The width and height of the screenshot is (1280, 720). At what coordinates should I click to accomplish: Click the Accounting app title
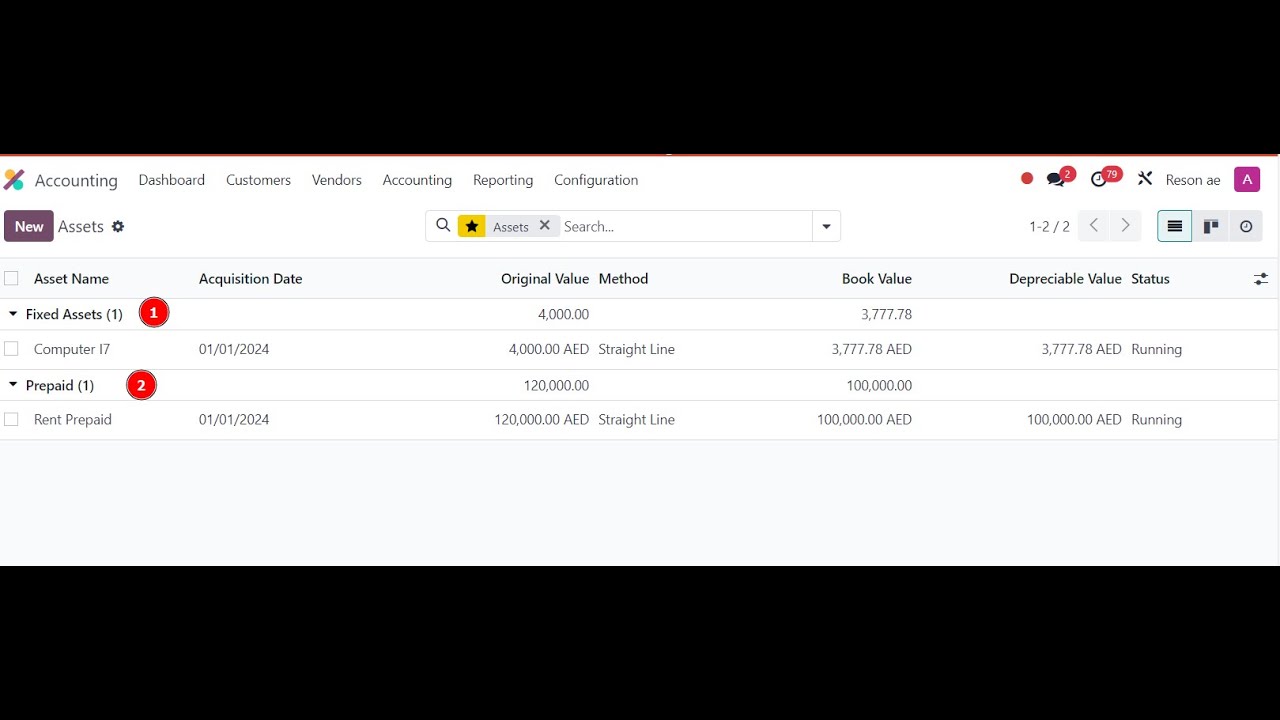pyautogui.click(x=76, y=180)
